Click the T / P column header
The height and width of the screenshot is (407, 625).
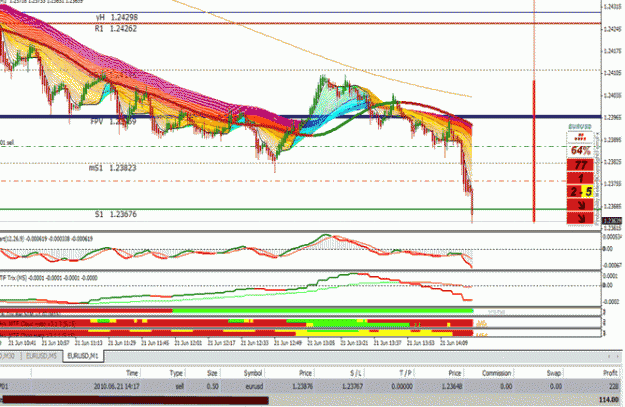[406, 373]
